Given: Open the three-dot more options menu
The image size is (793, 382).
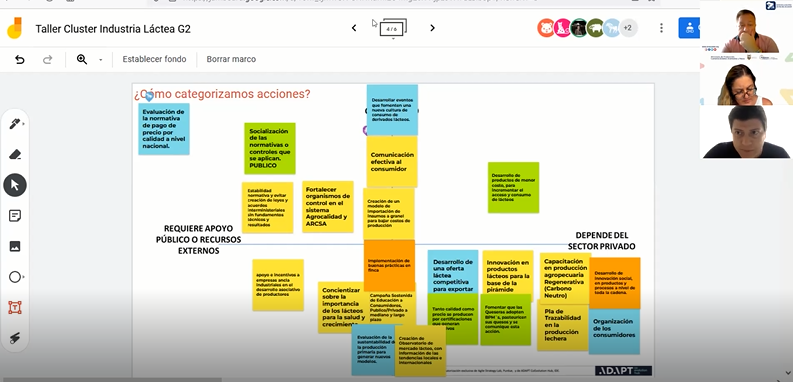Looking at the screenshot, I should tap(661, 28).
